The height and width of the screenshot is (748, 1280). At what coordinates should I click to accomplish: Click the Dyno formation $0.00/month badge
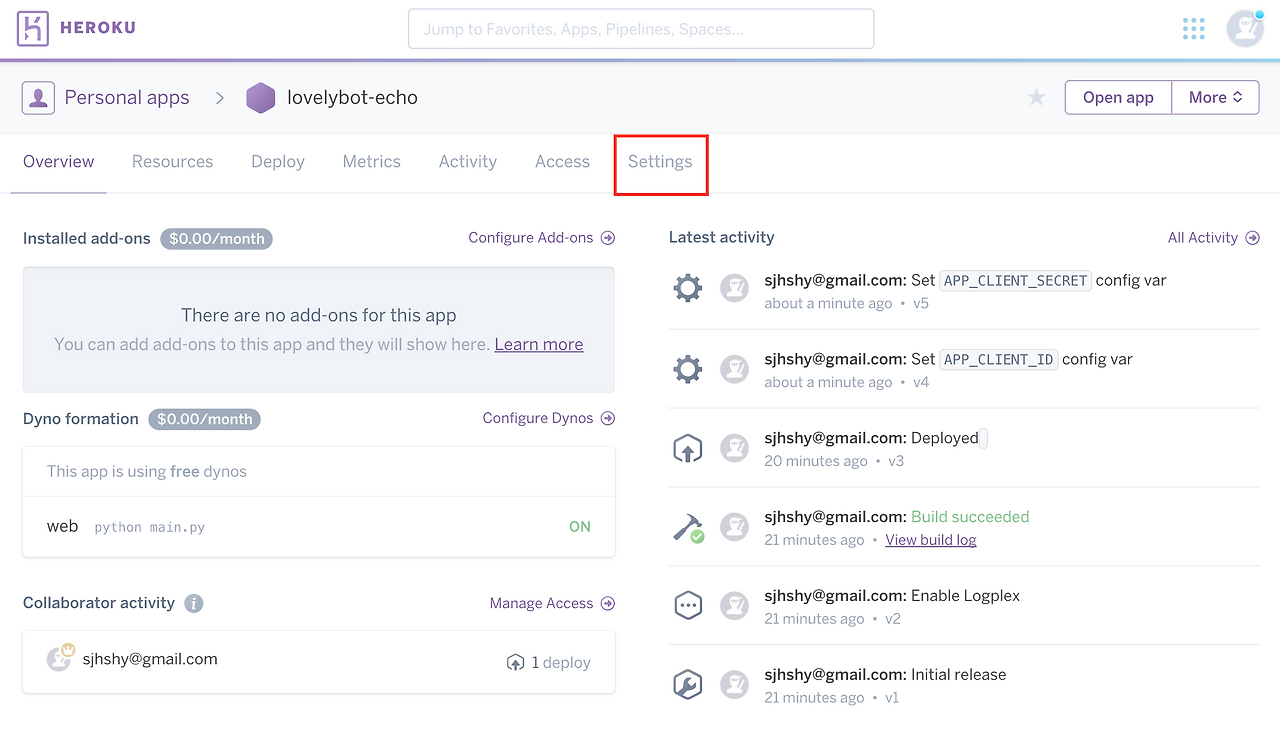204,419
